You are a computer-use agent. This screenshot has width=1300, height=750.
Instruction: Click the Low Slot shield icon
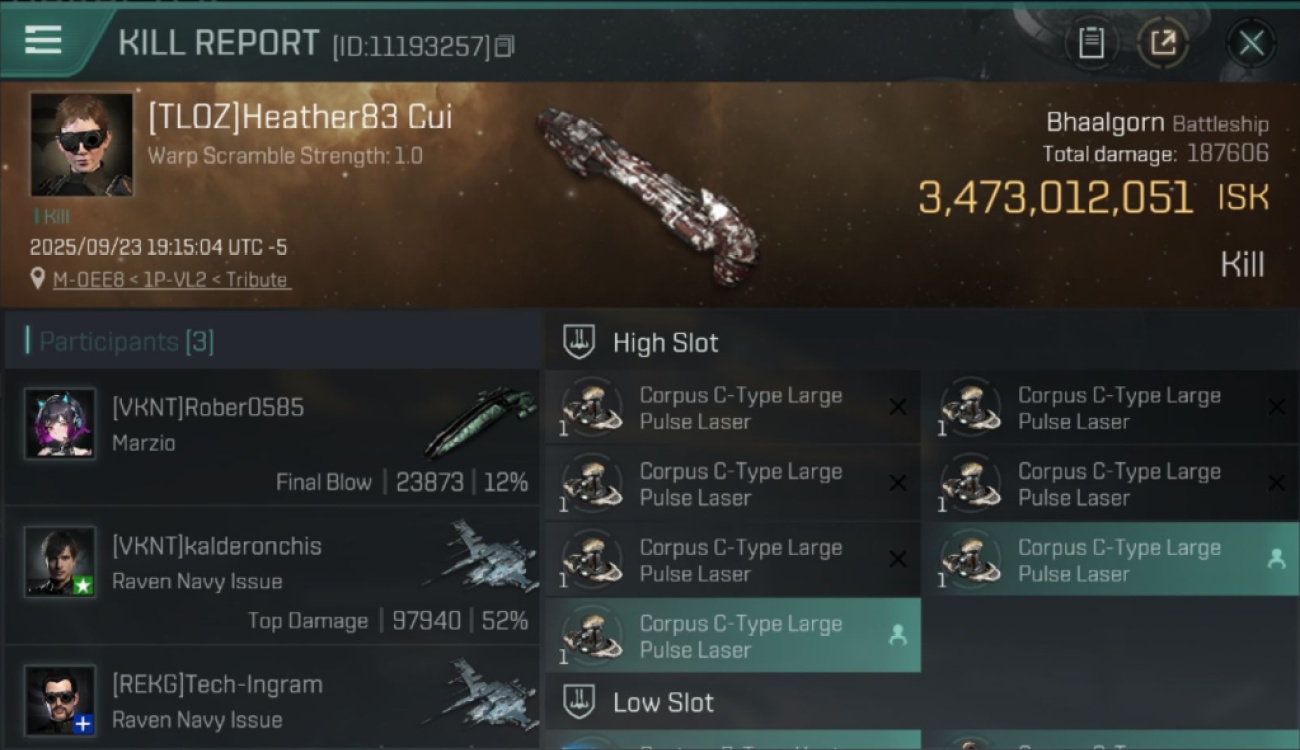click(579, 702)
